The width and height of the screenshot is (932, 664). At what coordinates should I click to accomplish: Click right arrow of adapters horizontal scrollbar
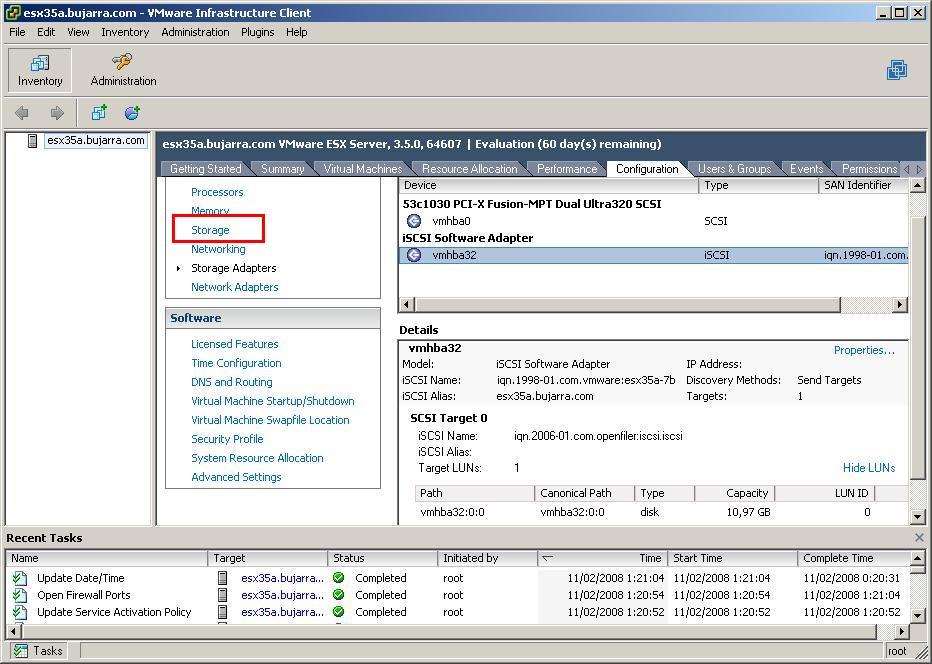pos(900,304)
